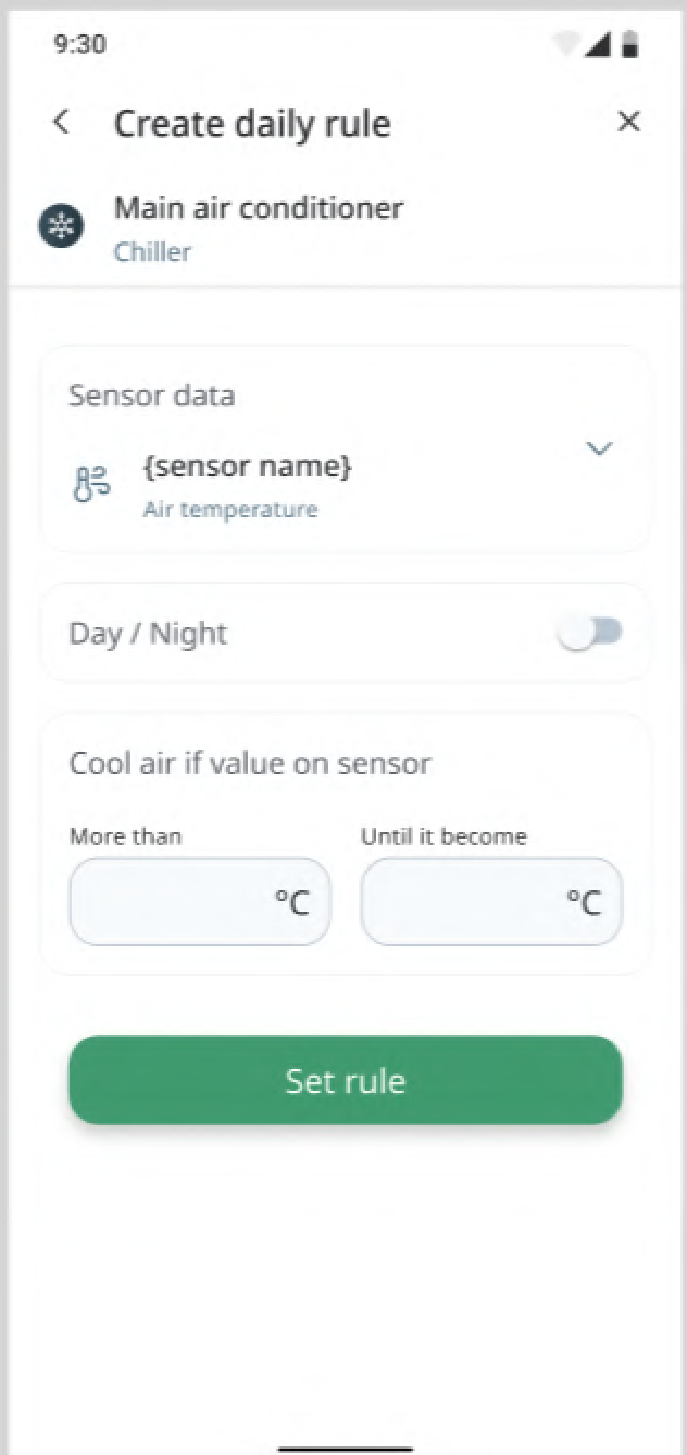Tap the bottom home indicator bar

click(344, 1447)
